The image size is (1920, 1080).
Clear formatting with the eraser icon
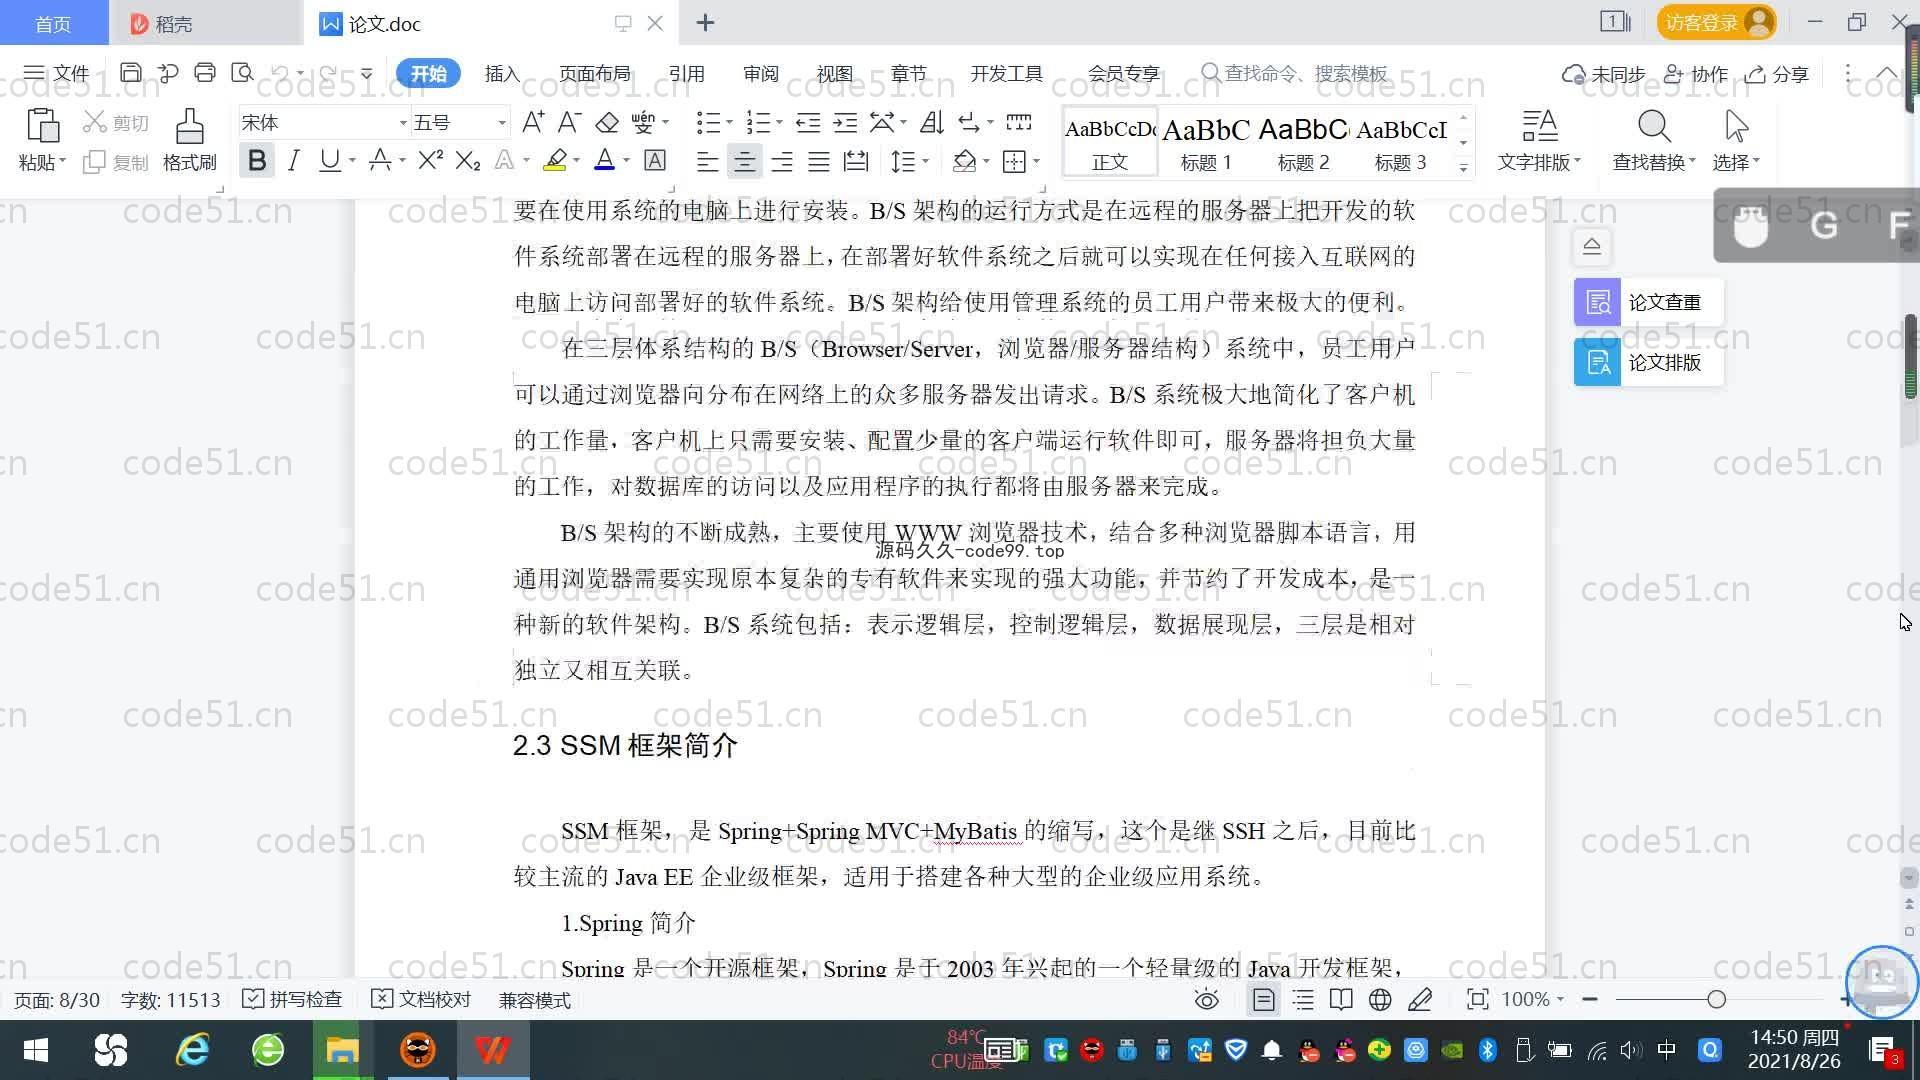pyautogui.click(x=607, y=122)
